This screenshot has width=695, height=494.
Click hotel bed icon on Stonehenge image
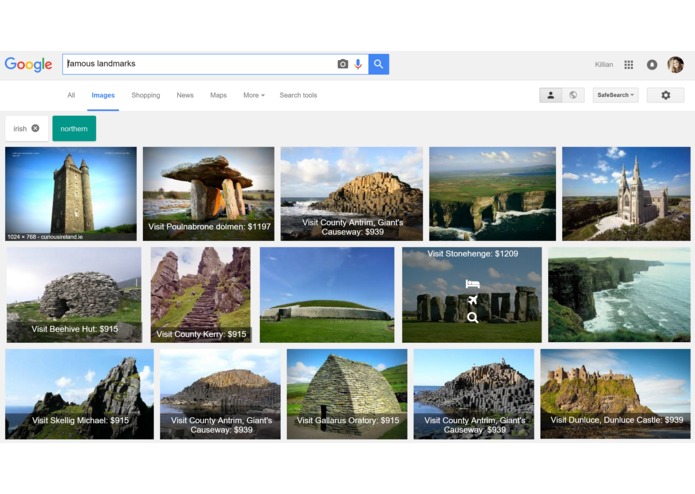[x=472, y=284]
